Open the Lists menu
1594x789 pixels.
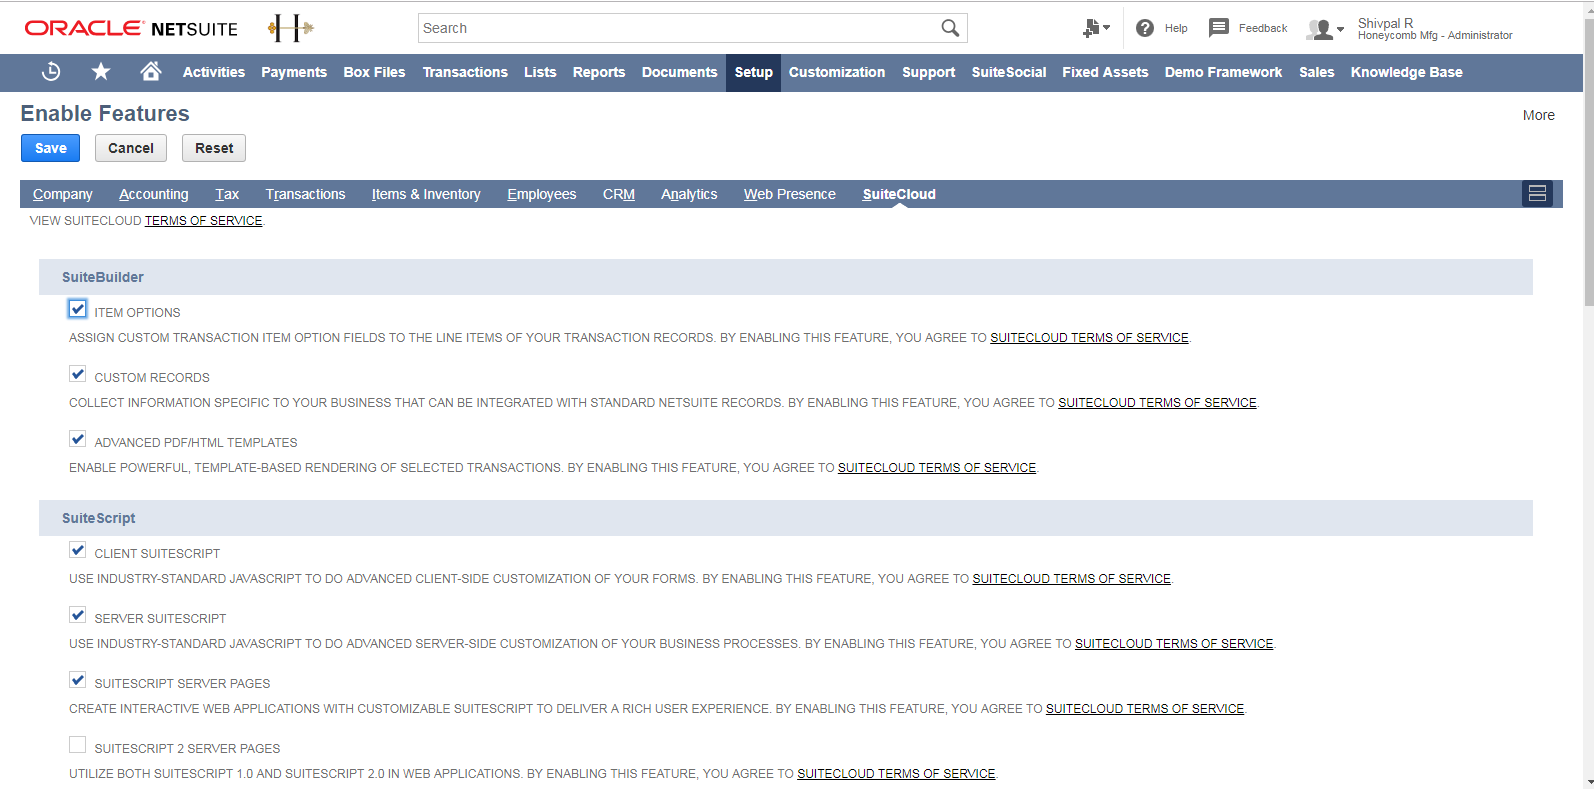pyautogui.click(x=540, y=72)
